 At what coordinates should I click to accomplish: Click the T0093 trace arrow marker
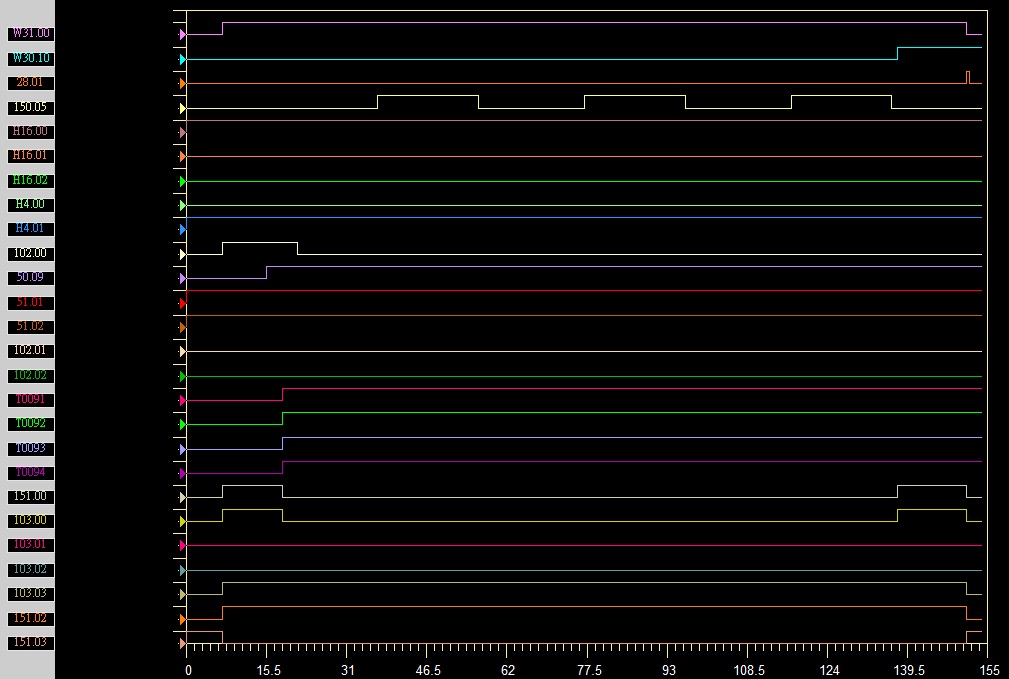(x=182, y=449)
